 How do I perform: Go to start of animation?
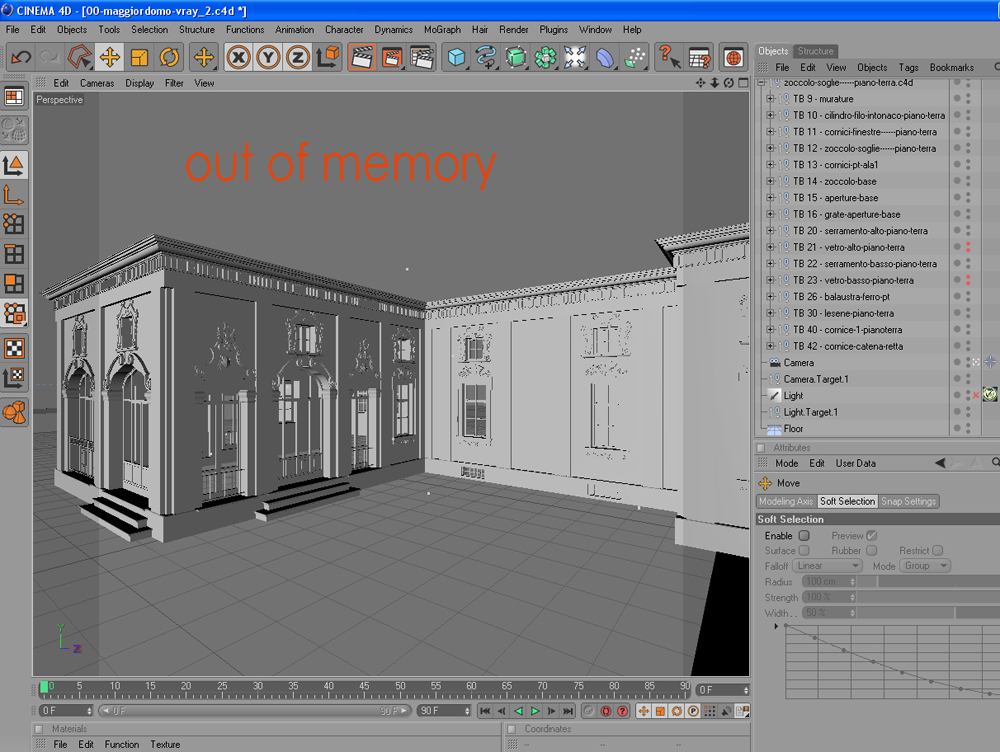(x=485, y=711)
